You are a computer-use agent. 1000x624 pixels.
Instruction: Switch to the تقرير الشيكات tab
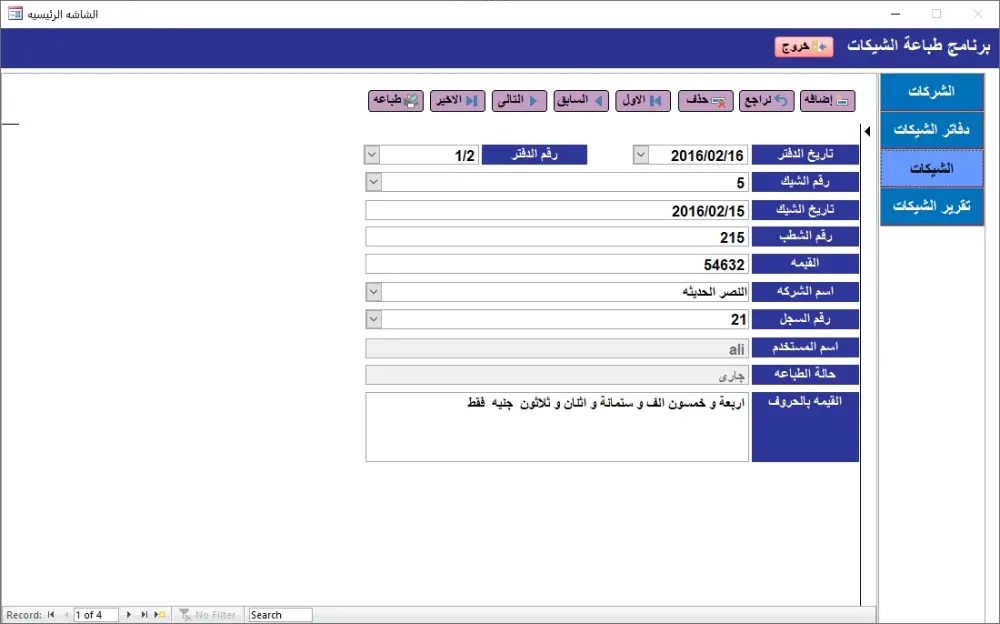[x=931, y=206]
